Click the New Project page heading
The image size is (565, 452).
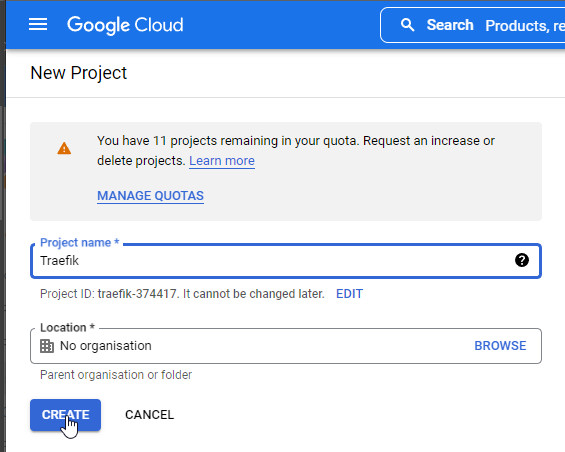pyautogui.click(x=79, y=73)
